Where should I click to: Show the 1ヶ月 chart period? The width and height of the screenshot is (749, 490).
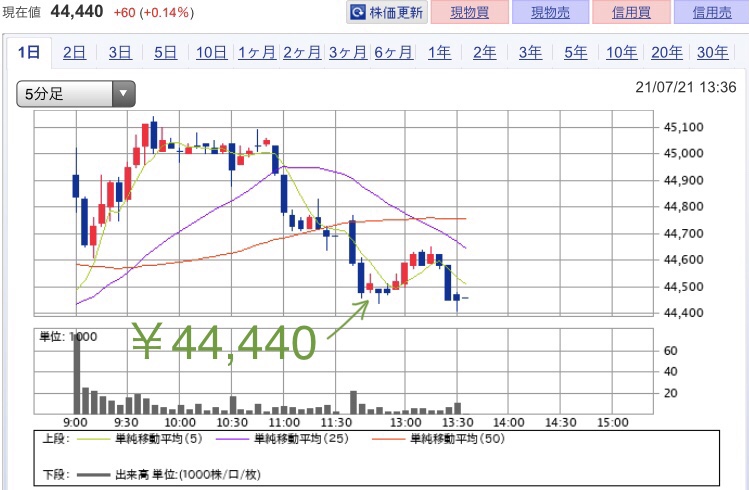tap(257, 52)
